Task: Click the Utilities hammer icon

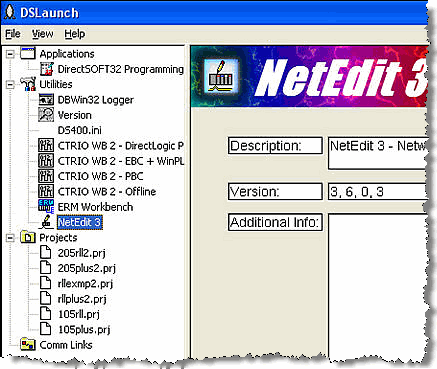Action: (x=28, y=84)
